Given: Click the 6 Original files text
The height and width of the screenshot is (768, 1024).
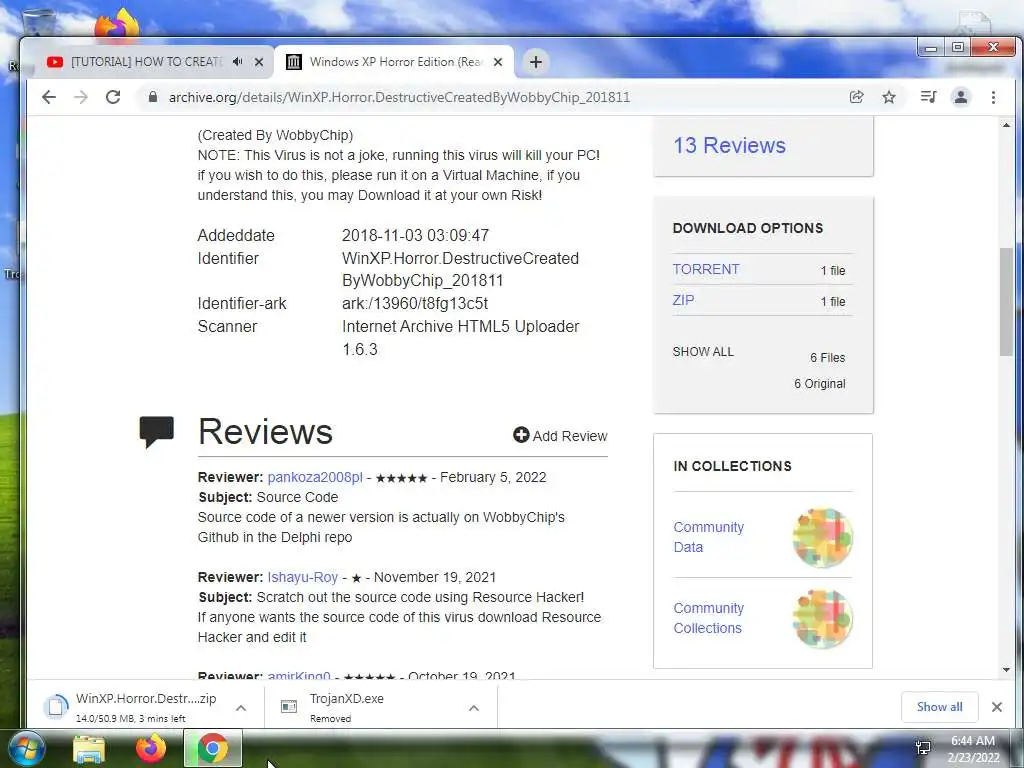Looking at the screenshot, I should [x=820, y=383].
